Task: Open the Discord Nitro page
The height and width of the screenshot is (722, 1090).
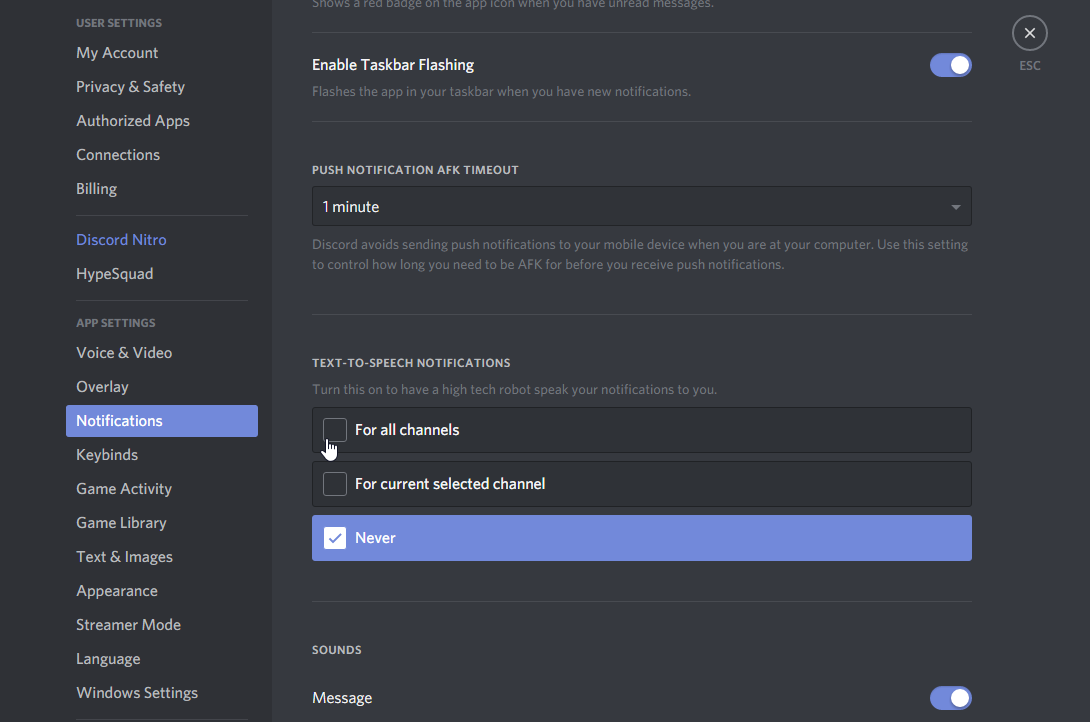Action: [x=121, y=239]
